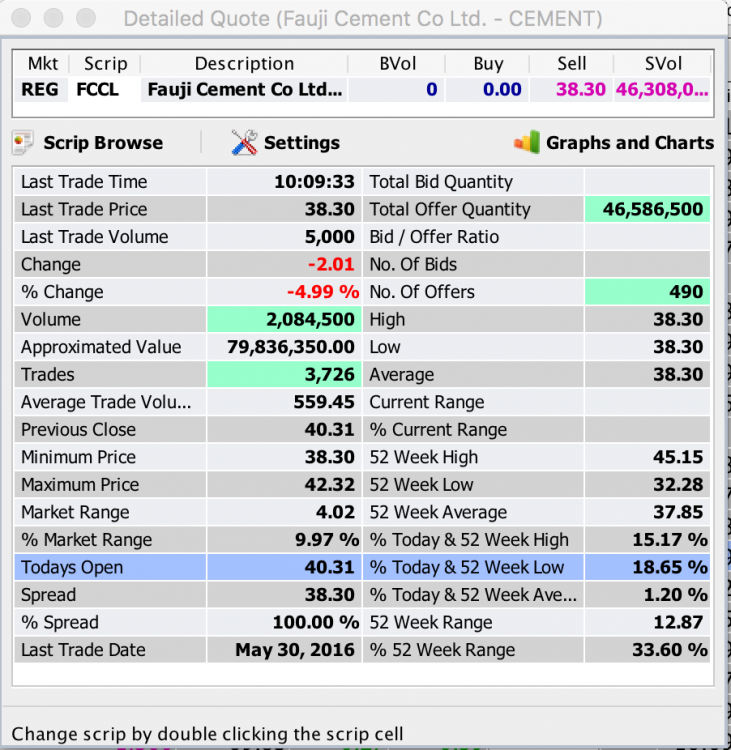Click the Description column header
Image resolution: width=731 pixels, height=750 pixels.
click(244, 63)
